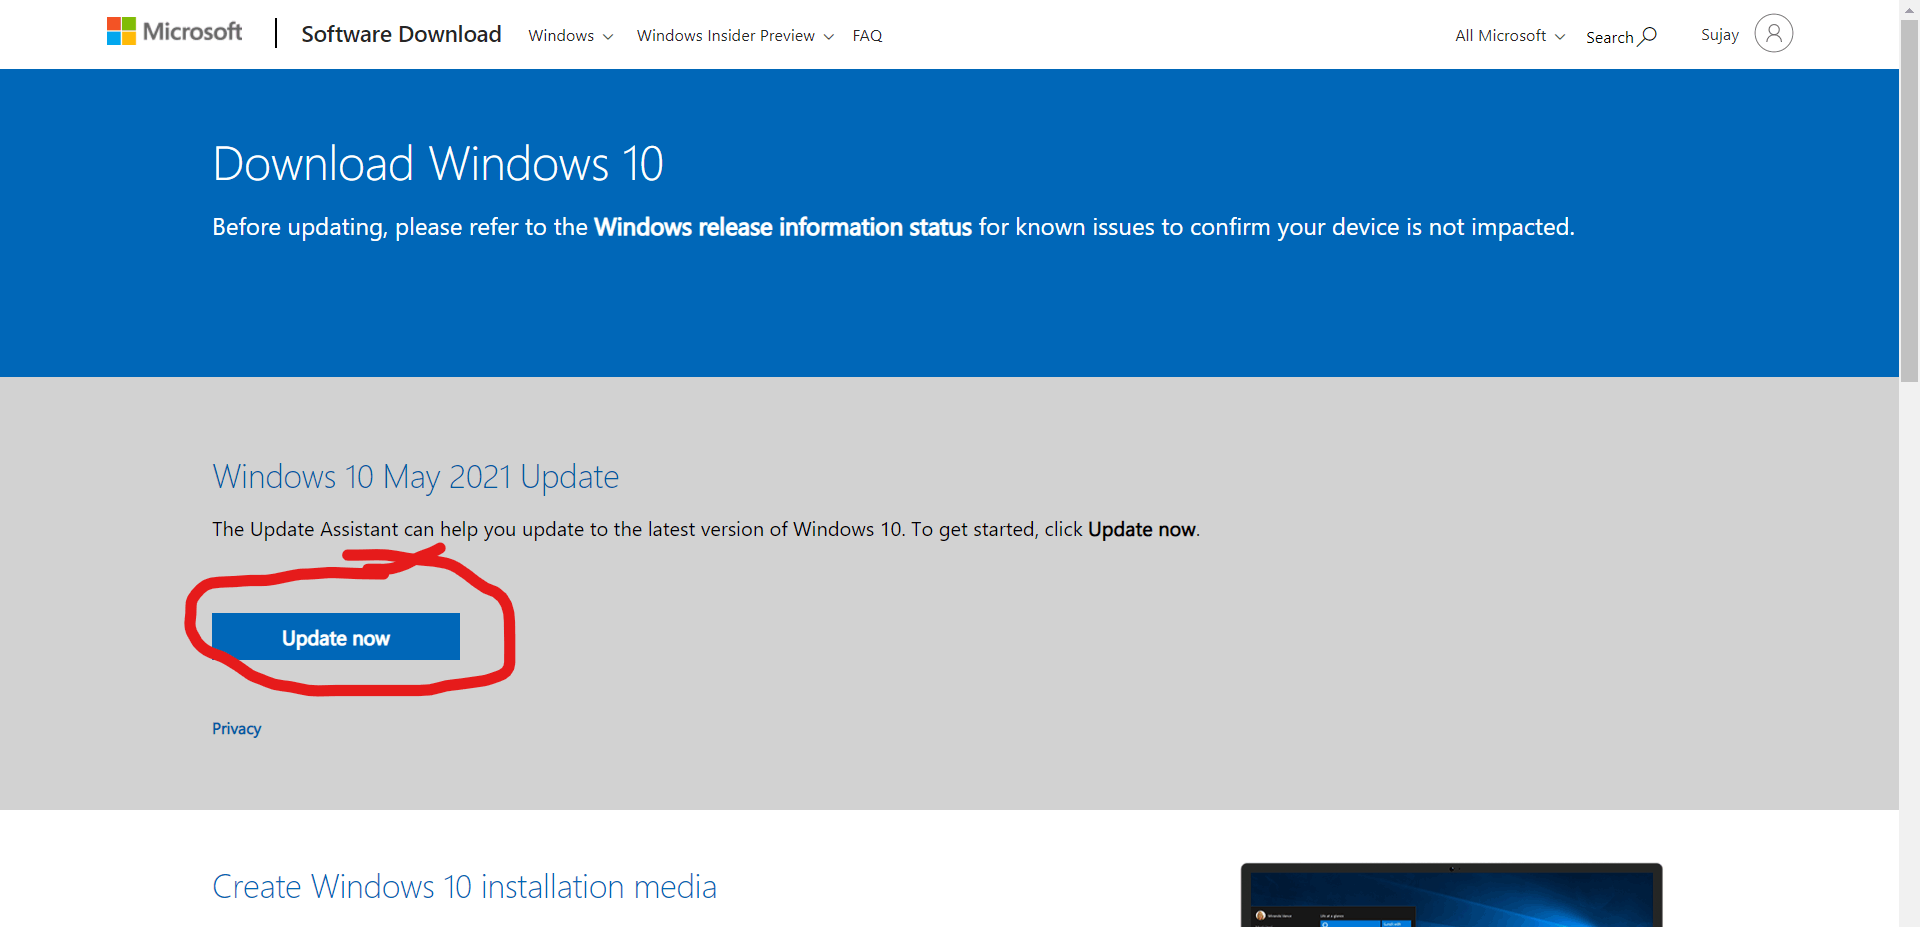Viewport: 1920px width, 927px height.
Task: Click the Sujay account name
Action: [1720, 35]
